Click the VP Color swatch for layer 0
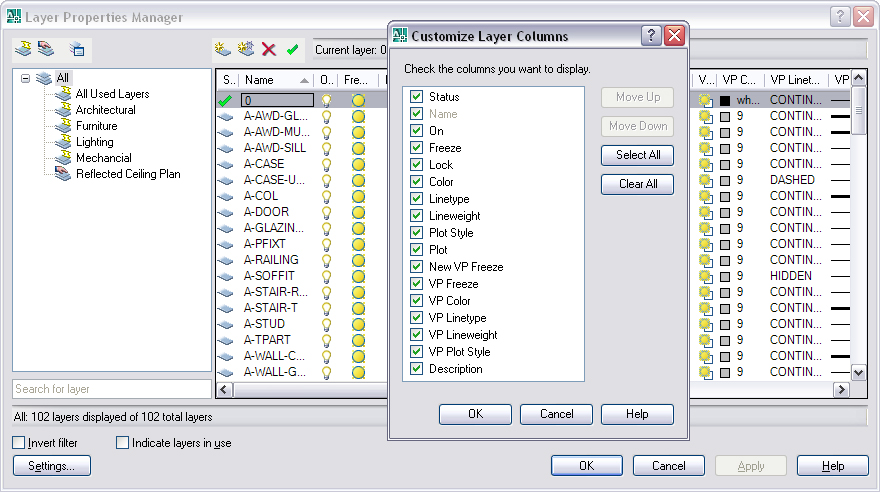Screen dimensions: 880x492 (x=726, y=100)
